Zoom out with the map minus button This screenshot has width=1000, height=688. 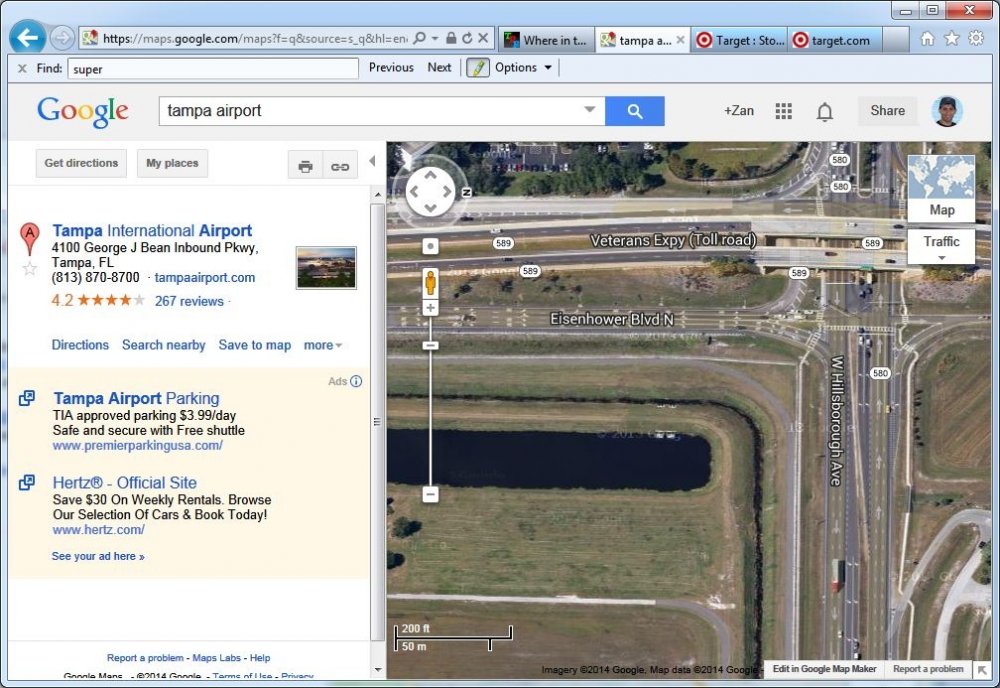pos(430,494)
